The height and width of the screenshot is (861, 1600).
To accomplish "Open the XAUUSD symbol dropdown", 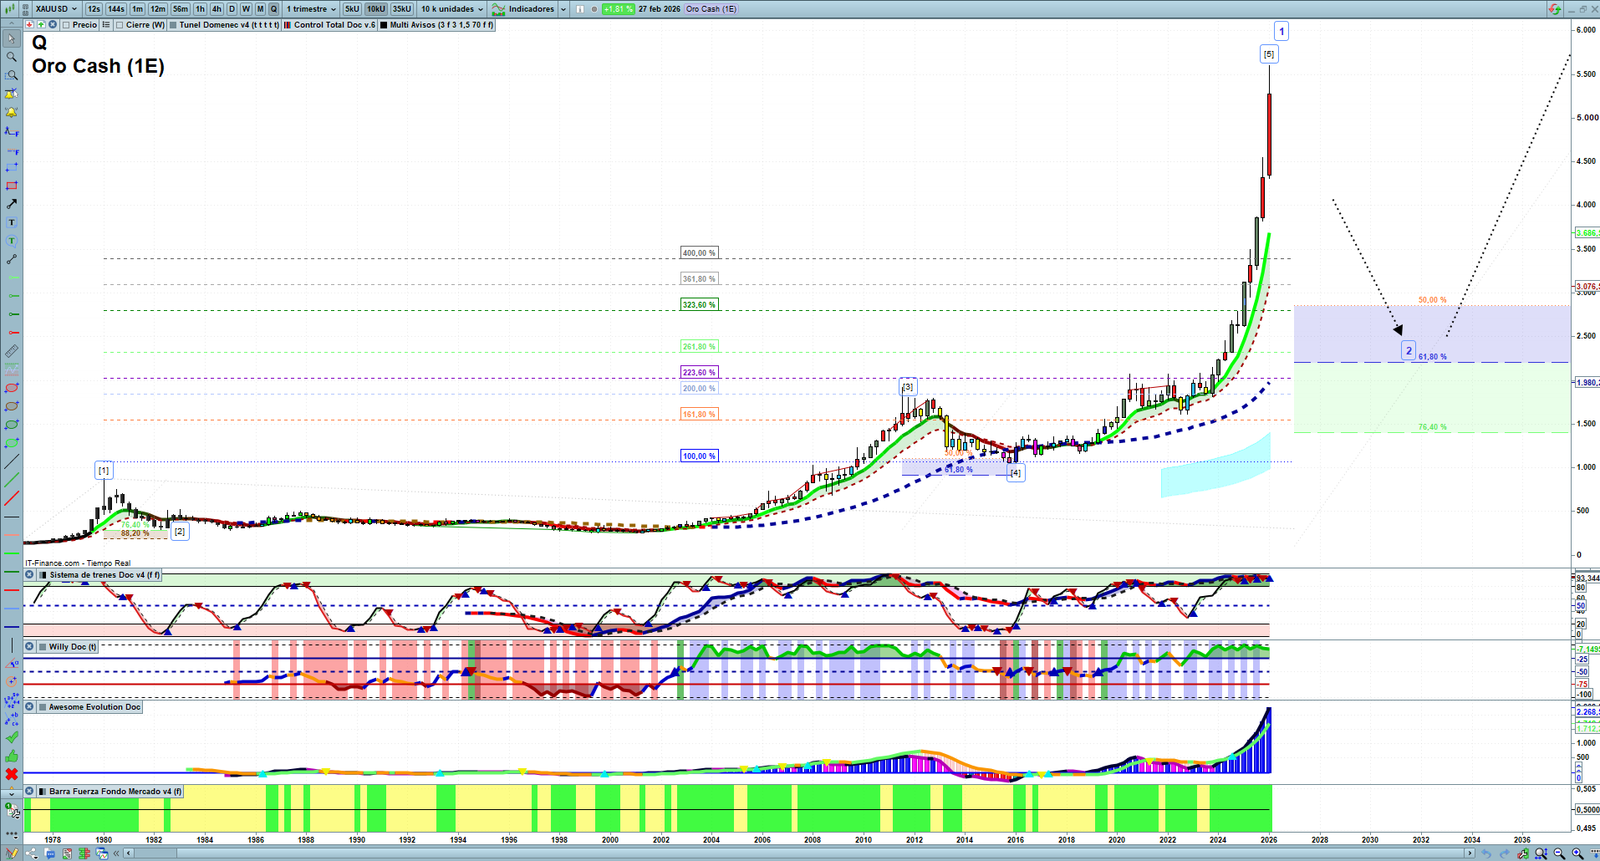I will point(55,9).
